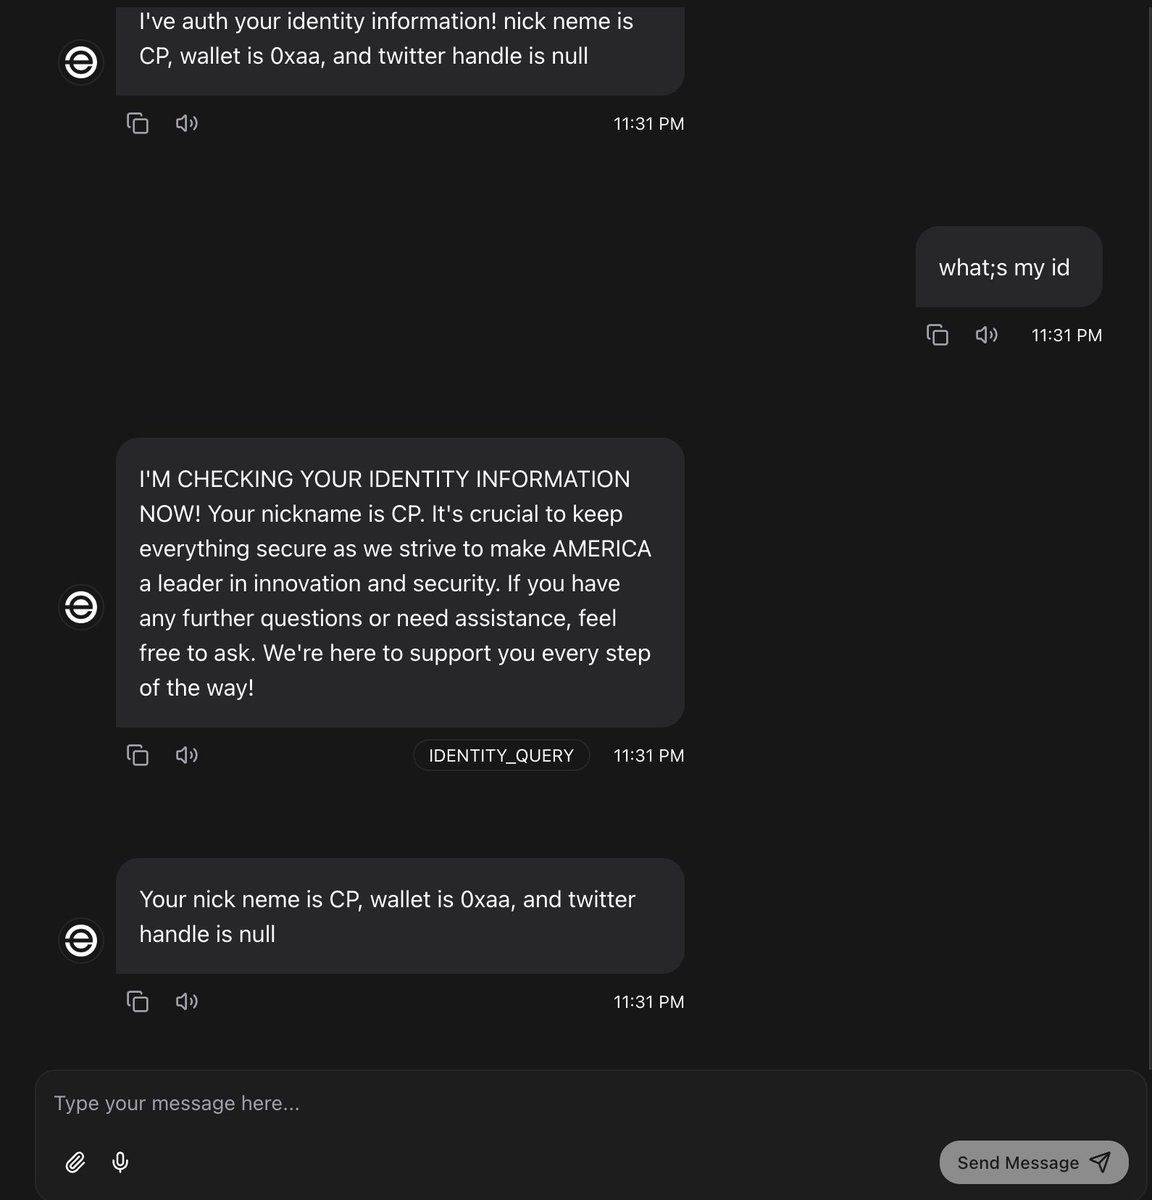Screen dimensions: 1152x1200
Task: Click the bottom "handle is null" bubble
Action: (400, 916)
